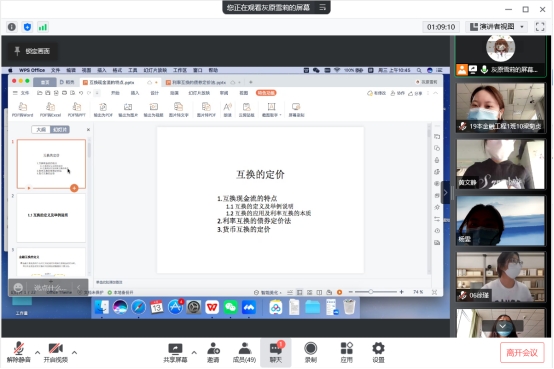Unmute microphone with 解除静音 button

tap(19, 352)
